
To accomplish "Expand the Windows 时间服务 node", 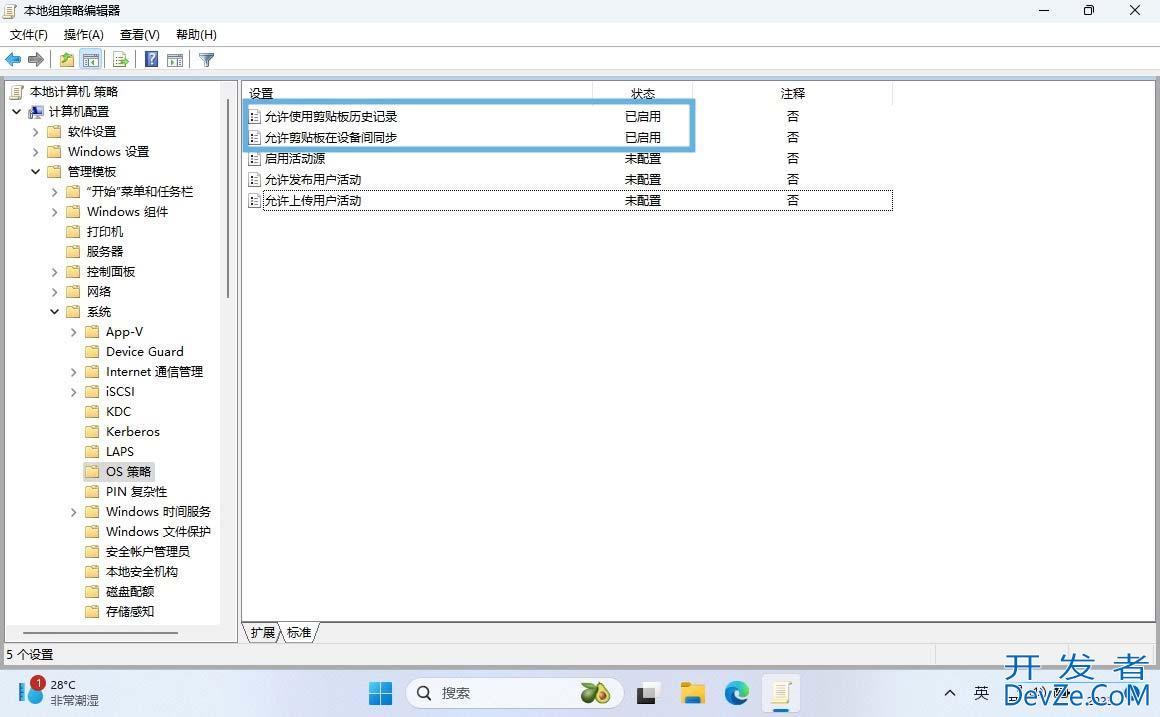I will click(x=73, y=511).
